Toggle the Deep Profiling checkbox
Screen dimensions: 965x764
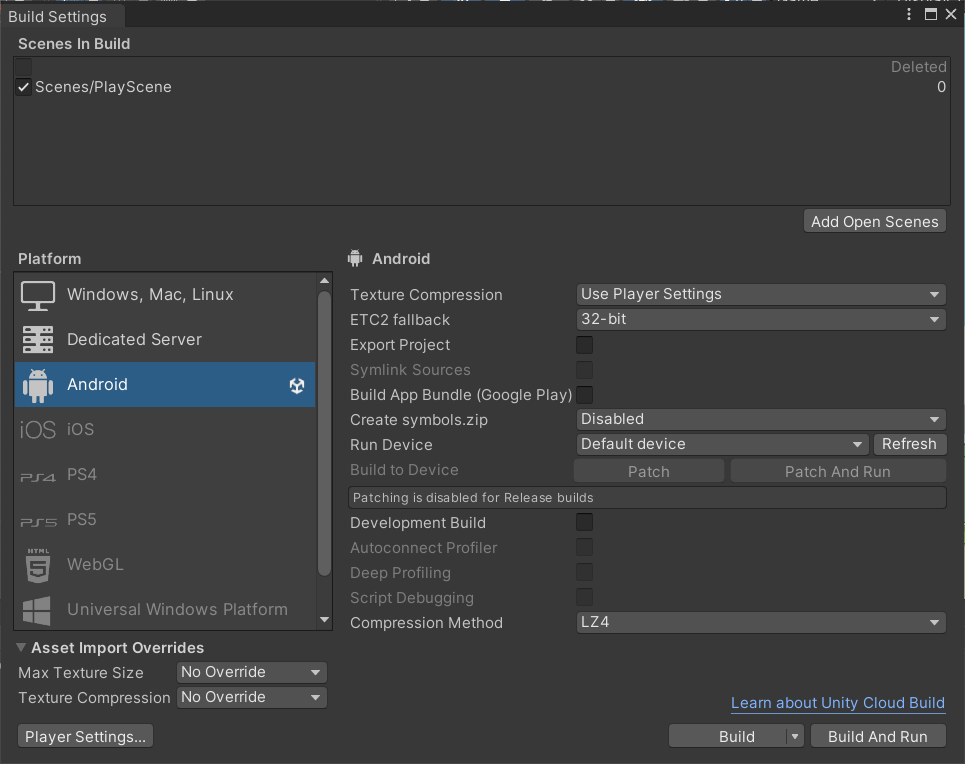pos(585,572)
